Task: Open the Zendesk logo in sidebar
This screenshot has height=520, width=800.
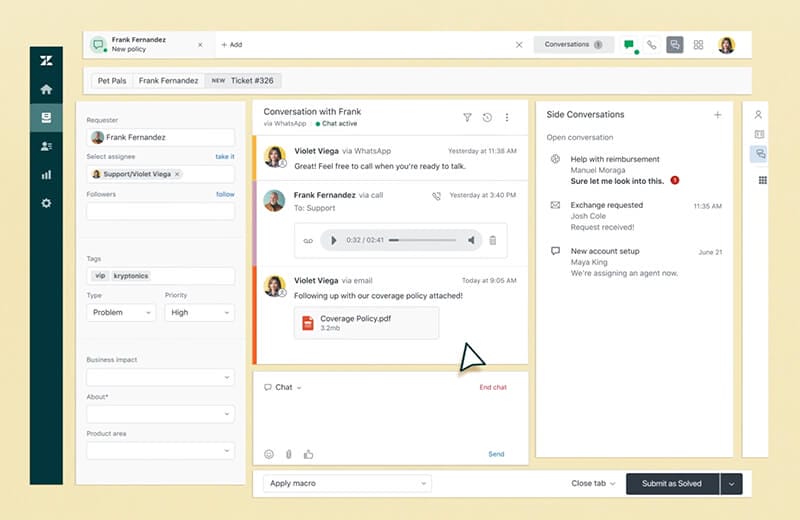Action: 46,61
